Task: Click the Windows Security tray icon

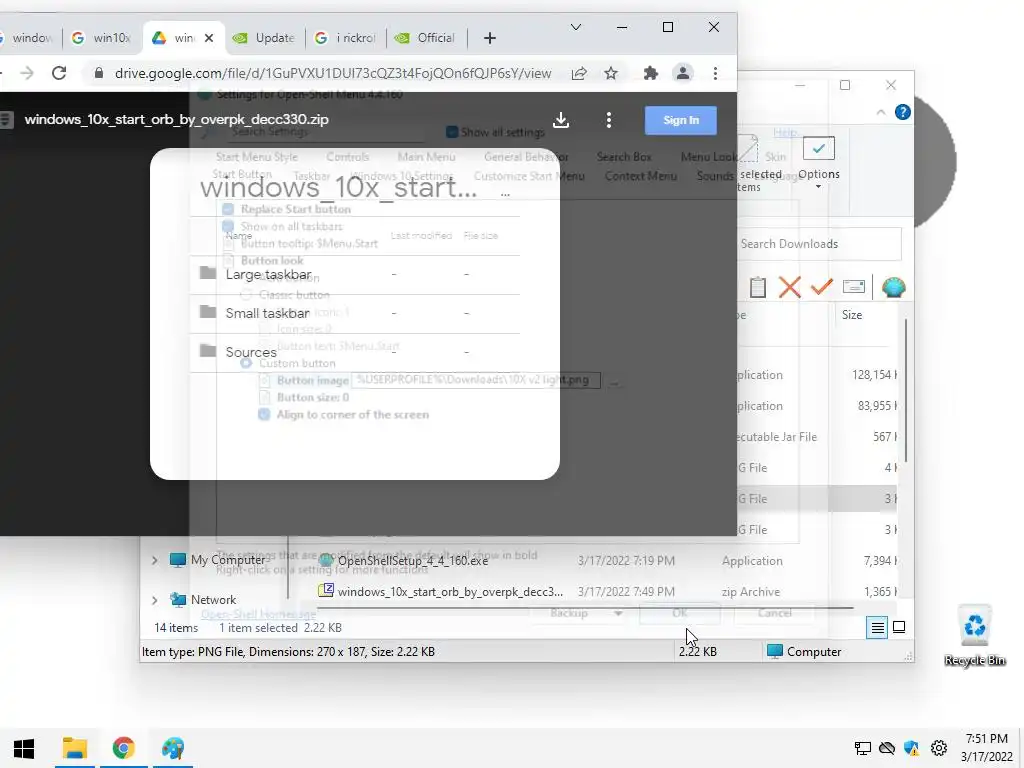Action: click(912, 748)
